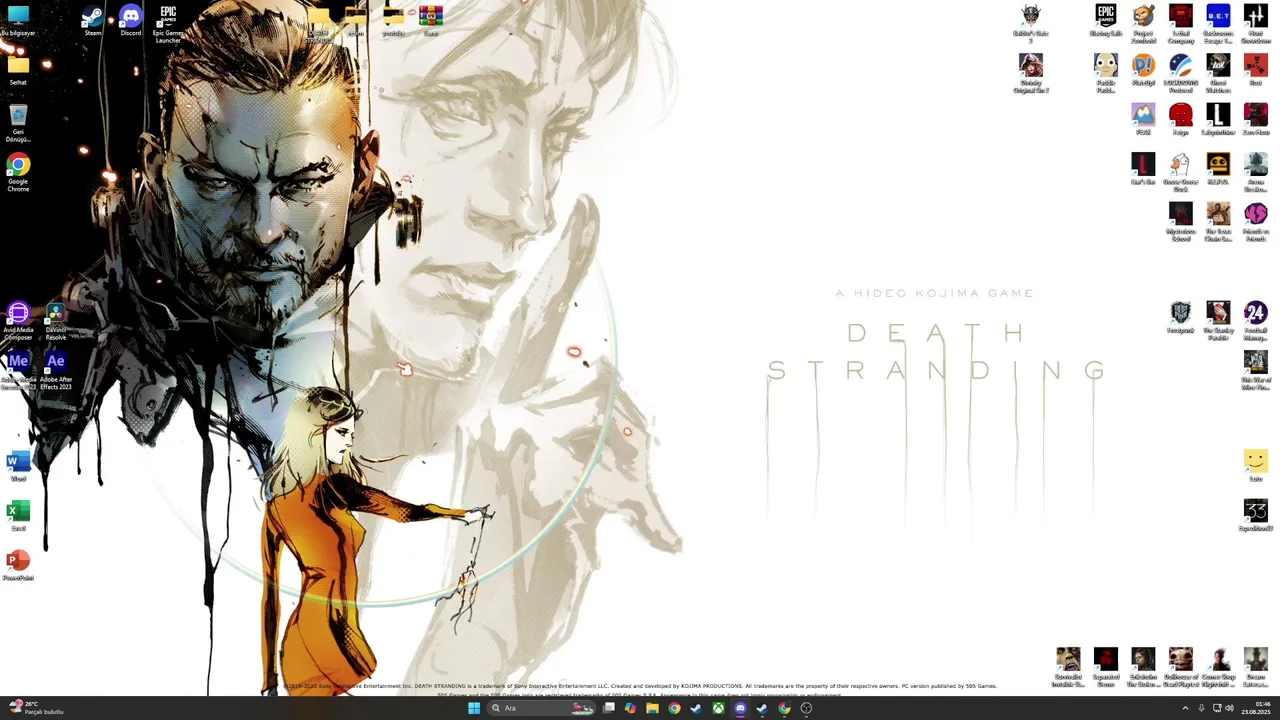Click the microphone icon in system tray

click(1201, 708)
